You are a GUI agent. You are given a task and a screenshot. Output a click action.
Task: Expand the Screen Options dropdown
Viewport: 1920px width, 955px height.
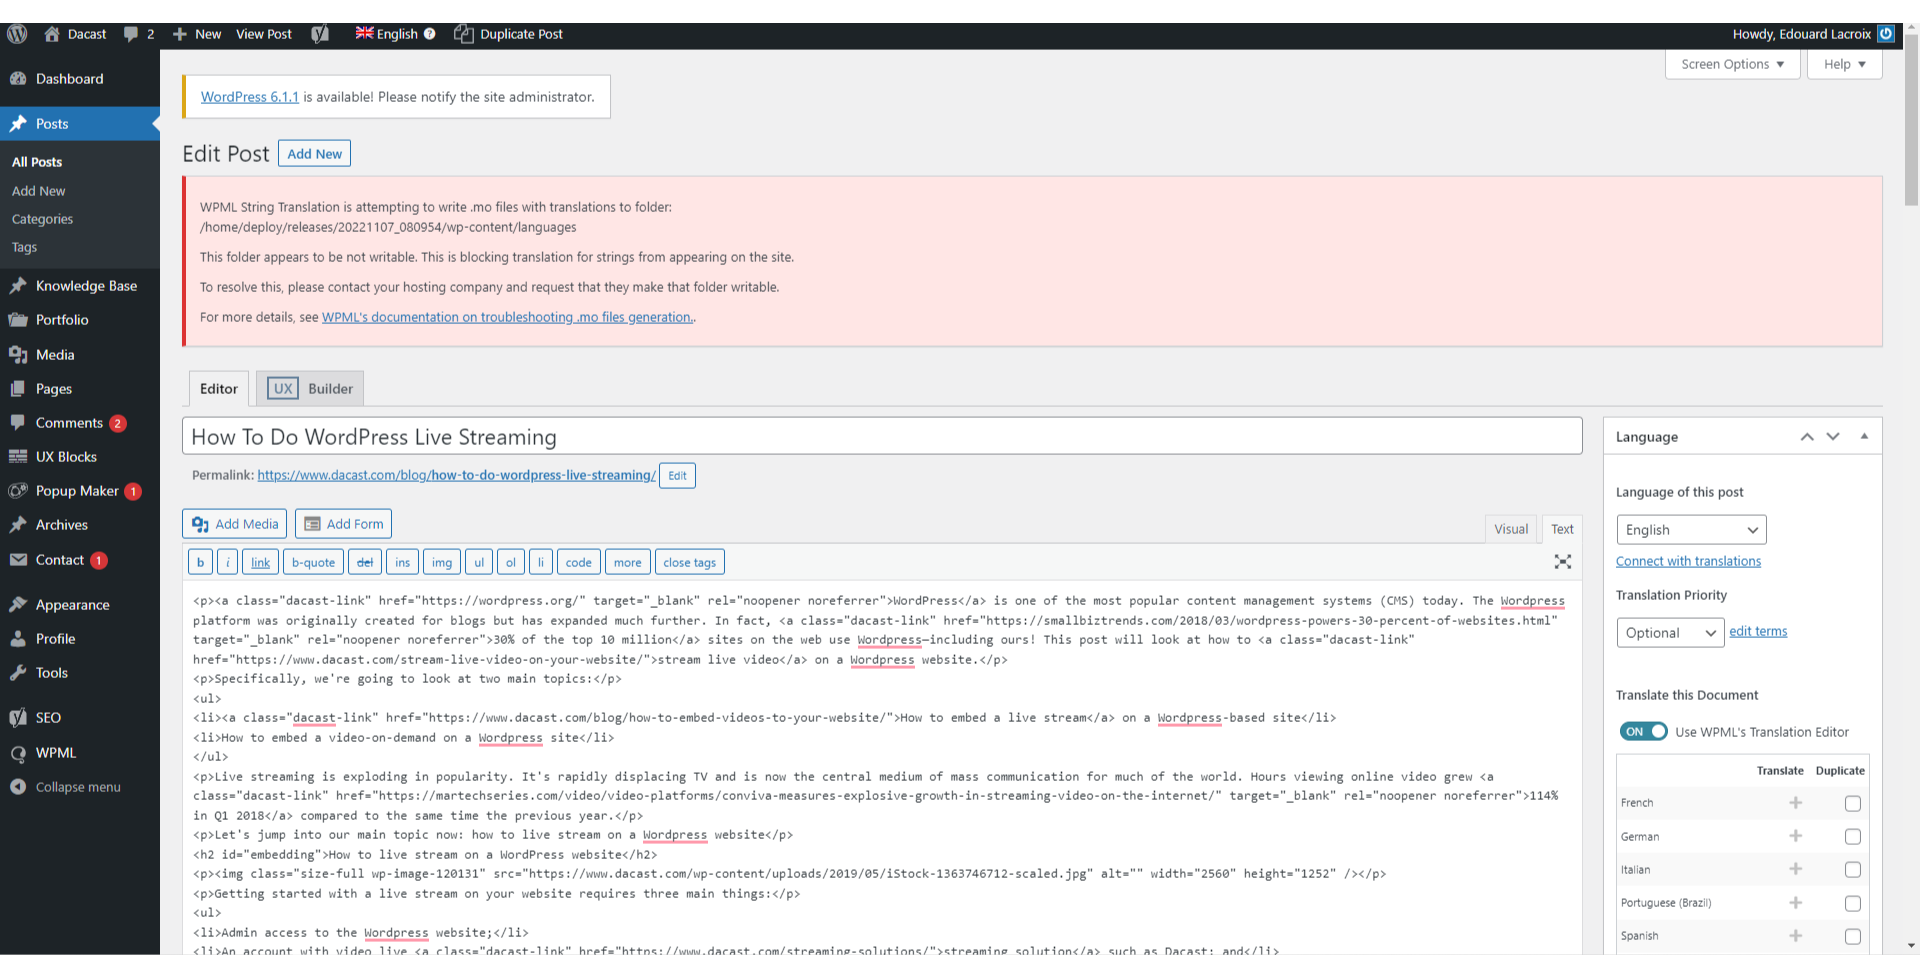coord(1732,64)
